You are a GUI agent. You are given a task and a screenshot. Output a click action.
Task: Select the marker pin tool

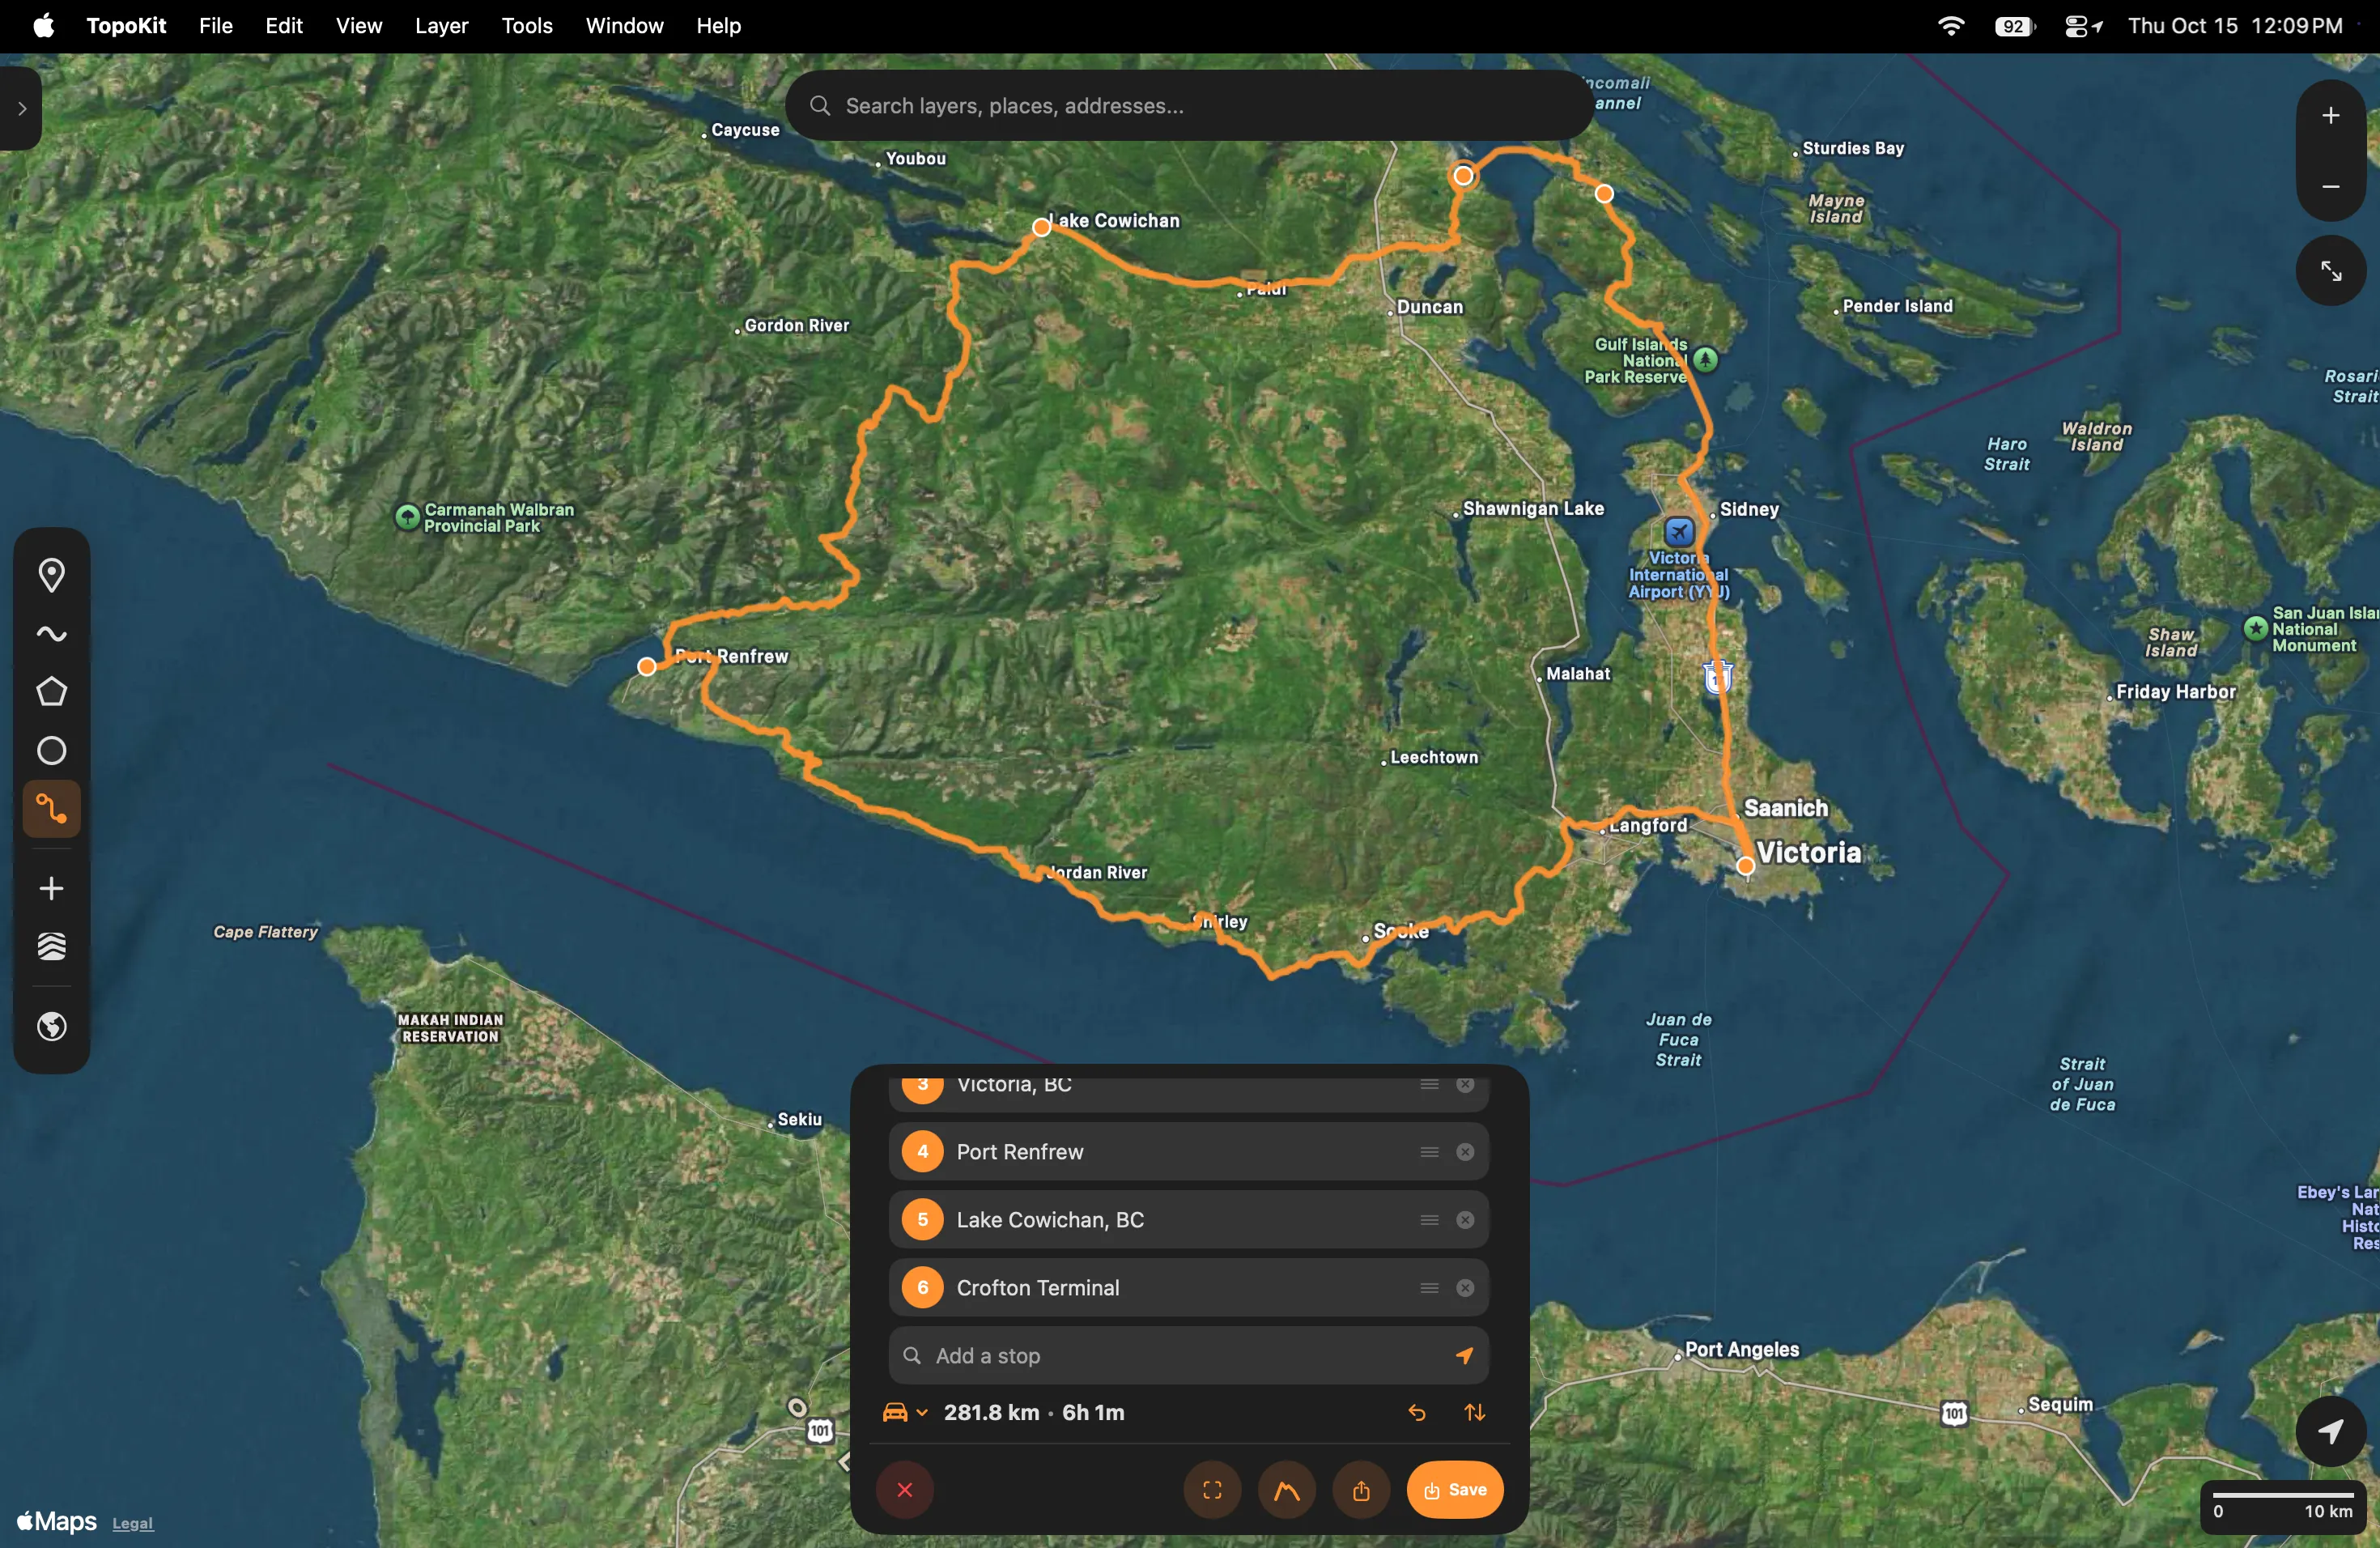point(51,575)
